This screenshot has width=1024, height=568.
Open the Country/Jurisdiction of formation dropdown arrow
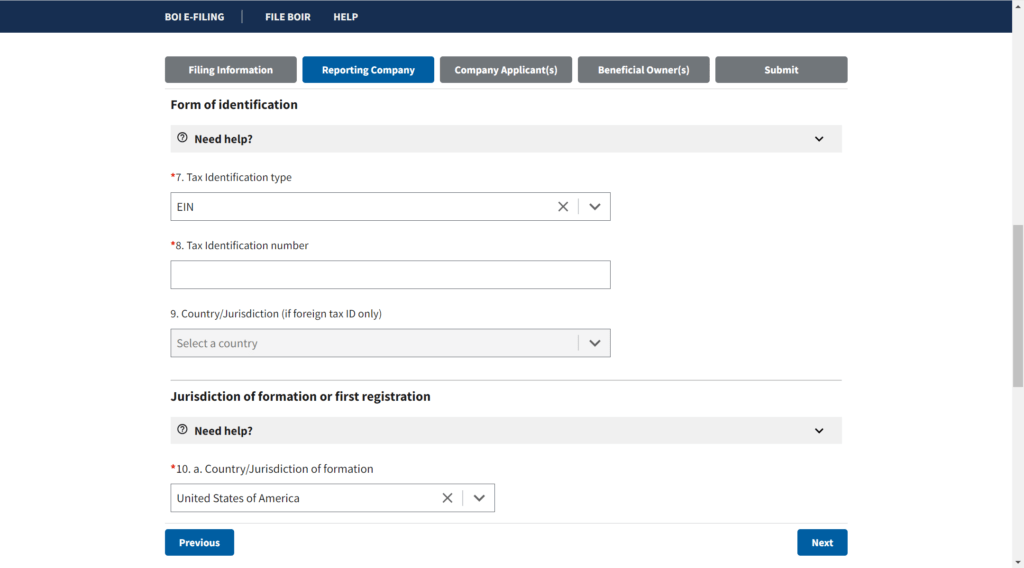[479, 498]
